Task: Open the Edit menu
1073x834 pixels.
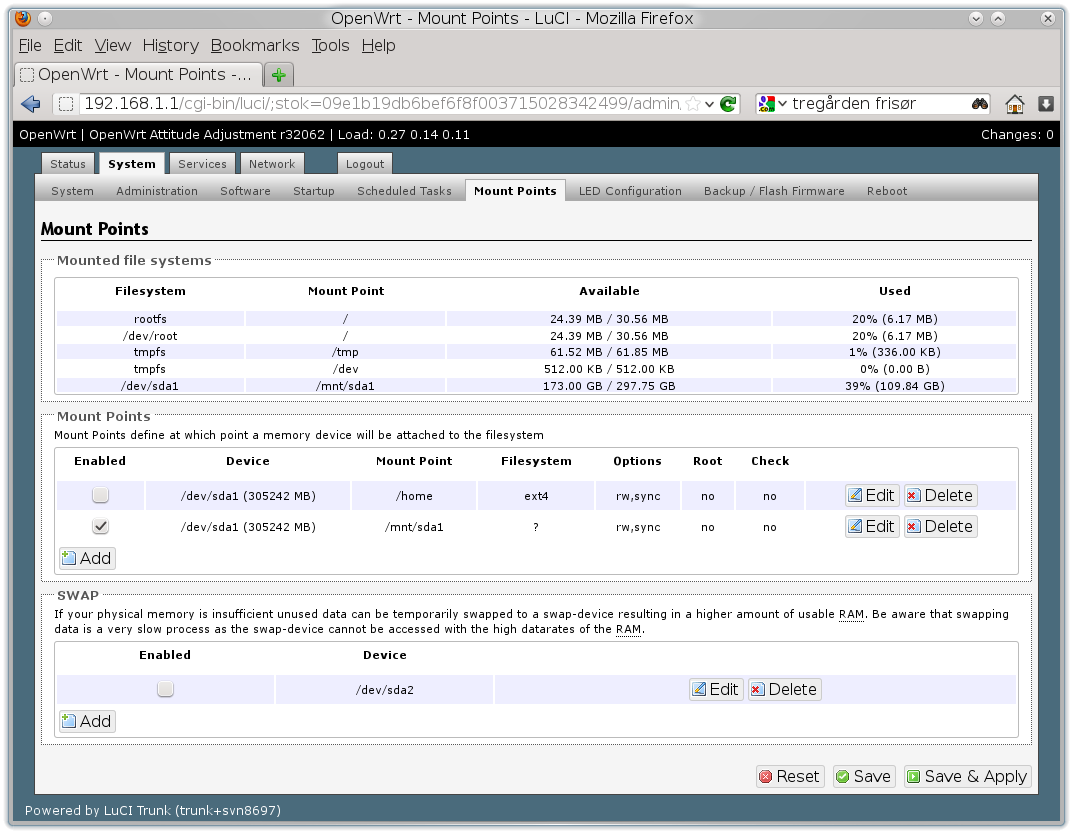Action: click(x=68, y=45)
